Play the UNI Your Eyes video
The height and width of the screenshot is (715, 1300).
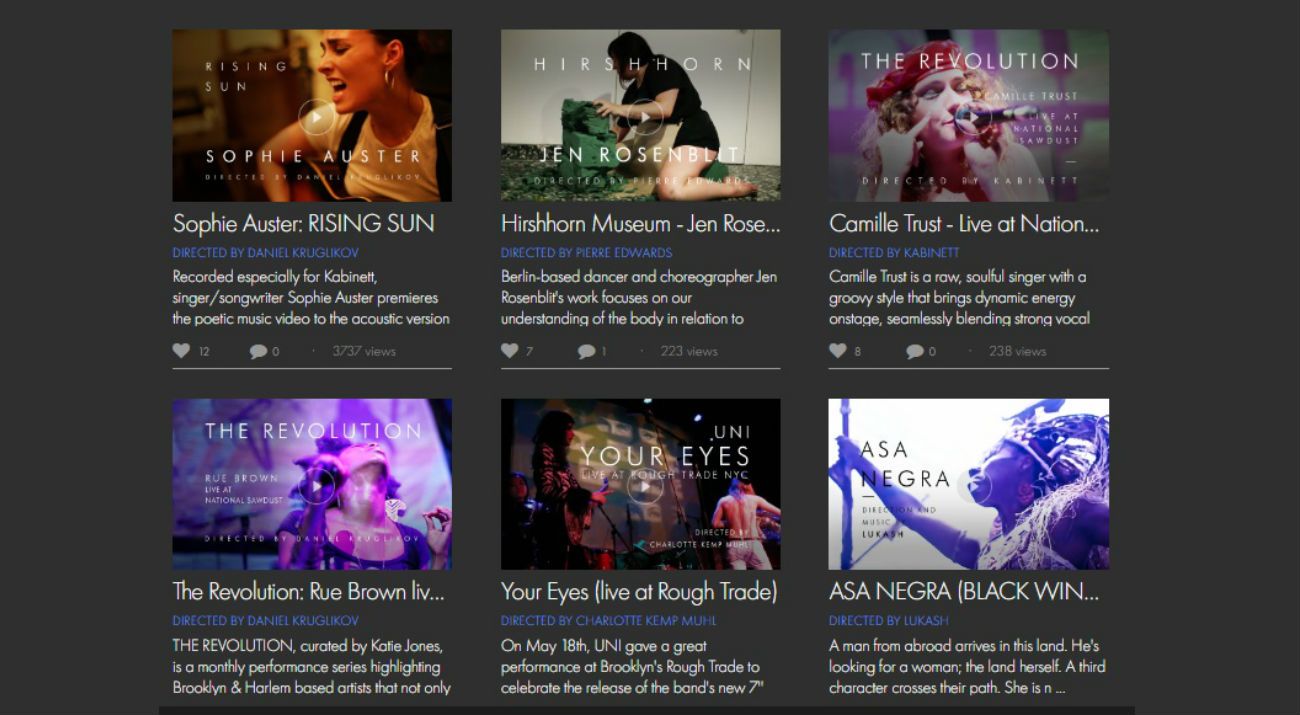coord(645,487)
